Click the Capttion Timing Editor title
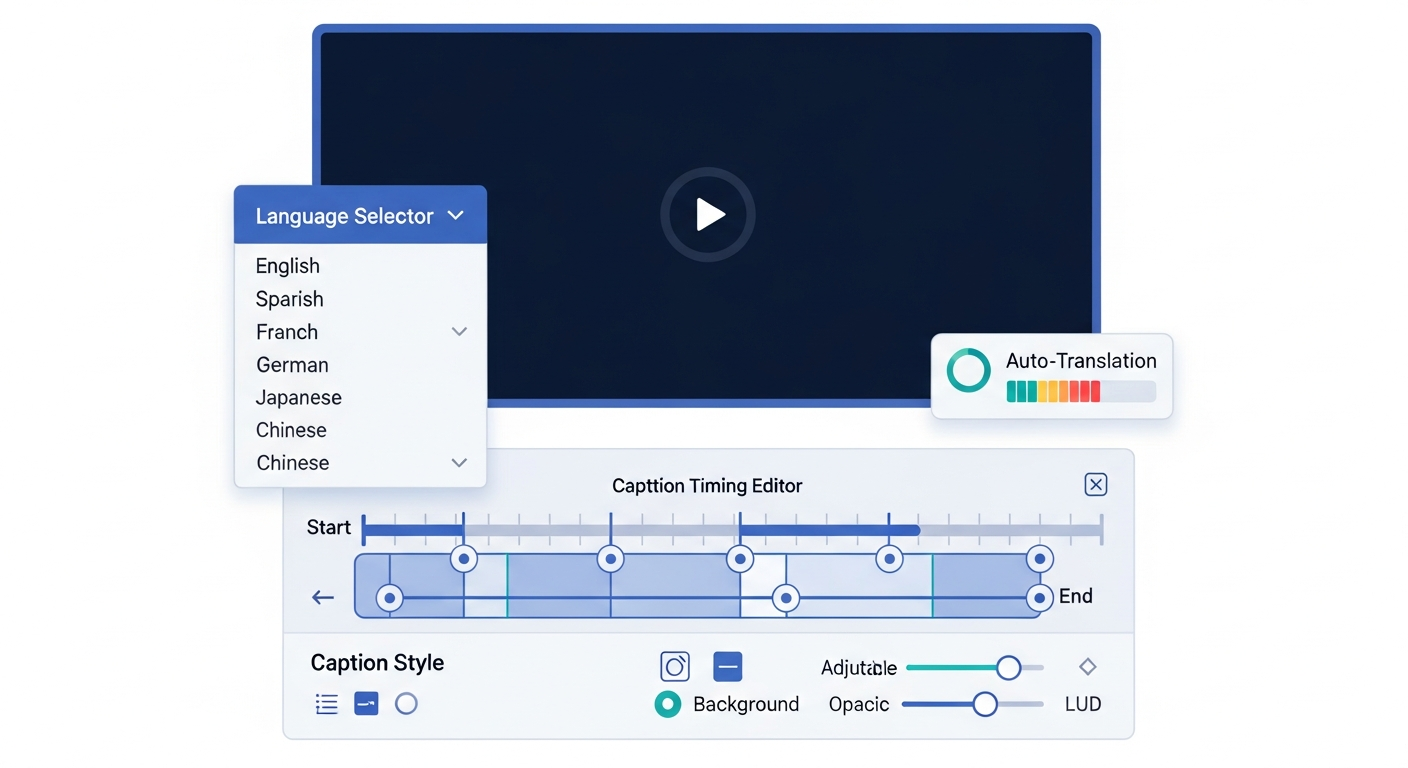 707,486
